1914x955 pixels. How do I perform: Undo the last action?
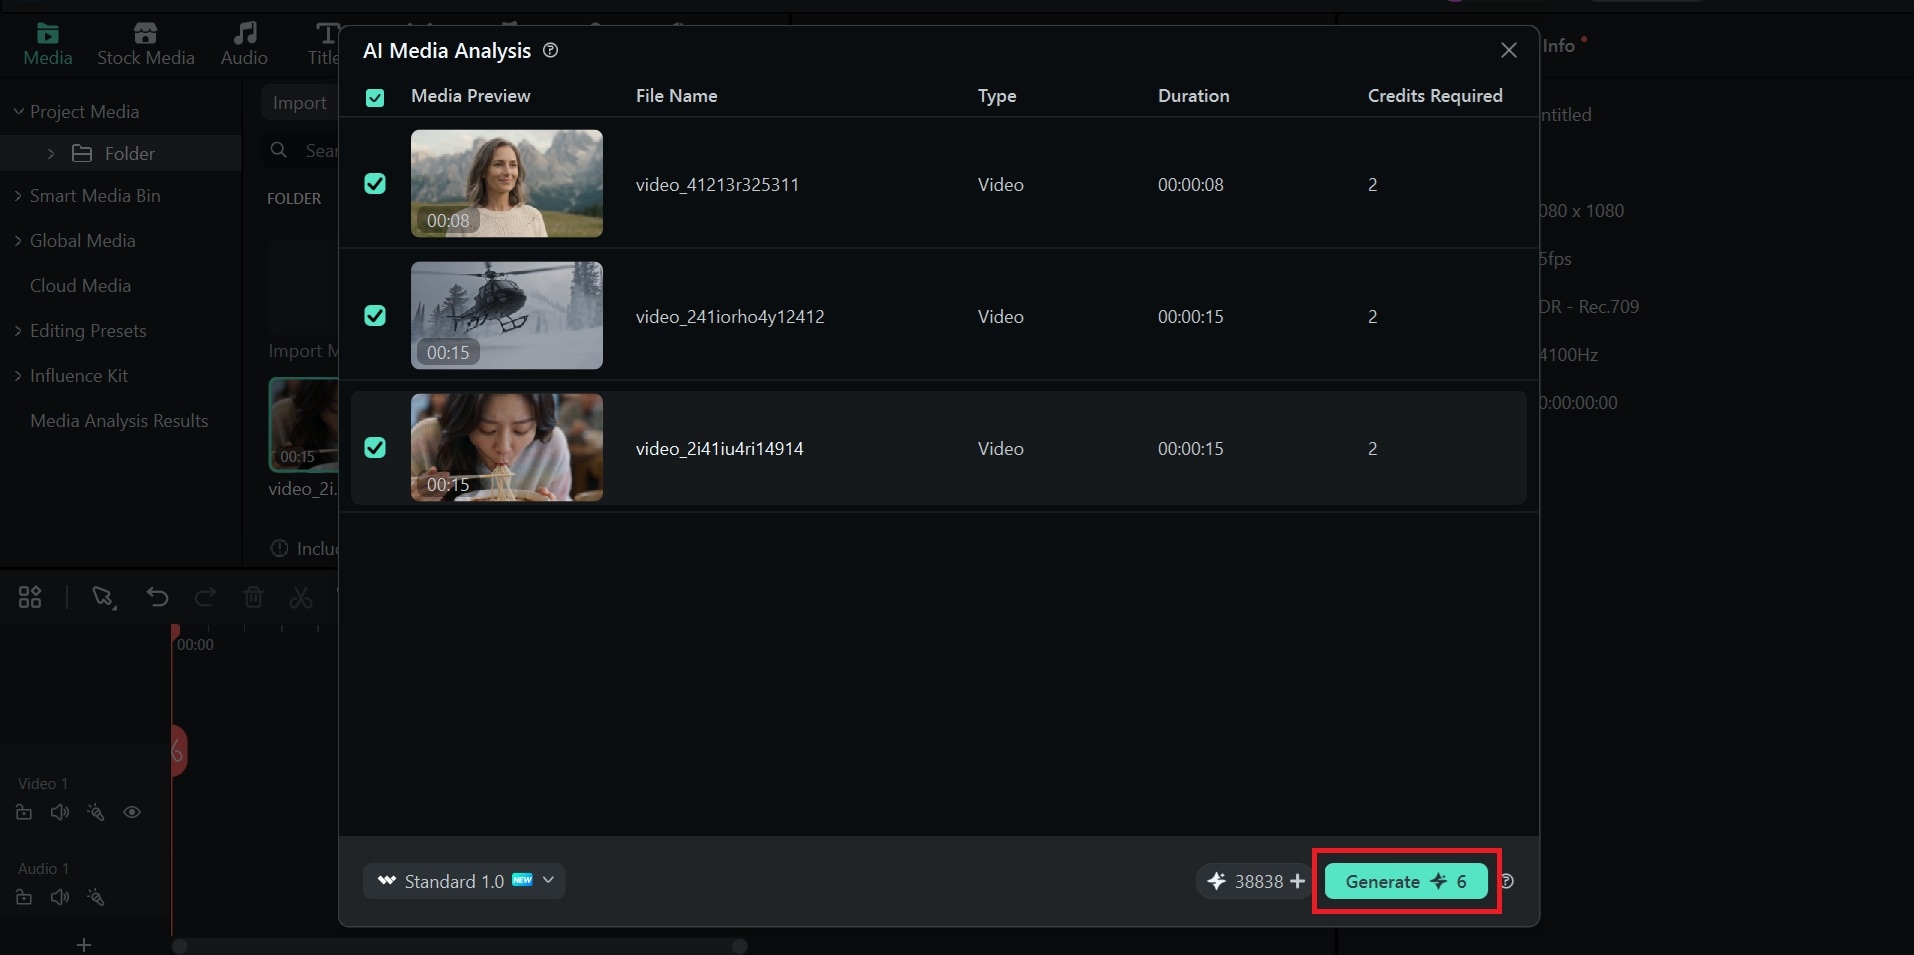[157, 597]
